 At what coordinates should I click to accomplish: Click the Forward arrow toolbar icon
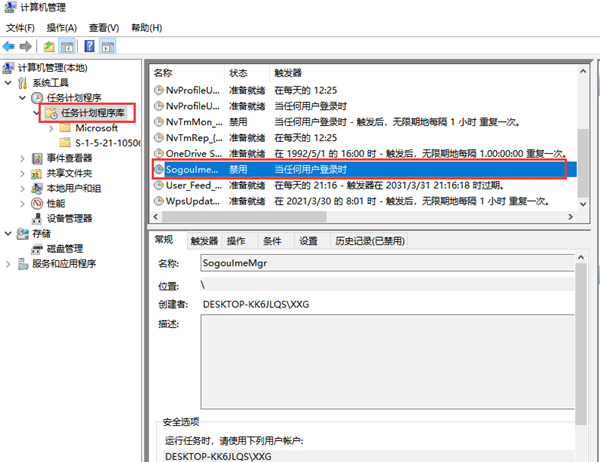tap(26, 46)
